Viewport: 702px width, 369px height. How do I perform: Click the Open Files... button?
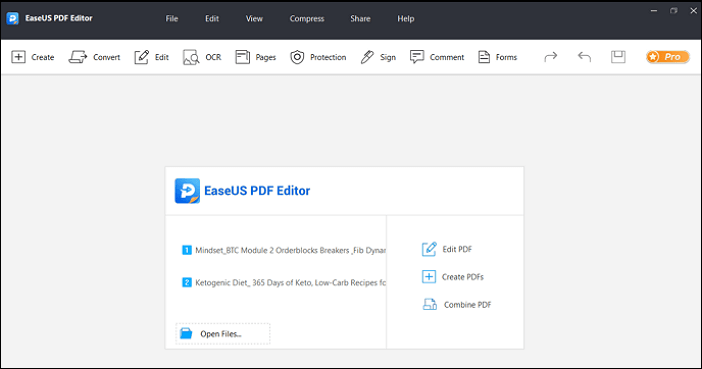pos(223,334)
